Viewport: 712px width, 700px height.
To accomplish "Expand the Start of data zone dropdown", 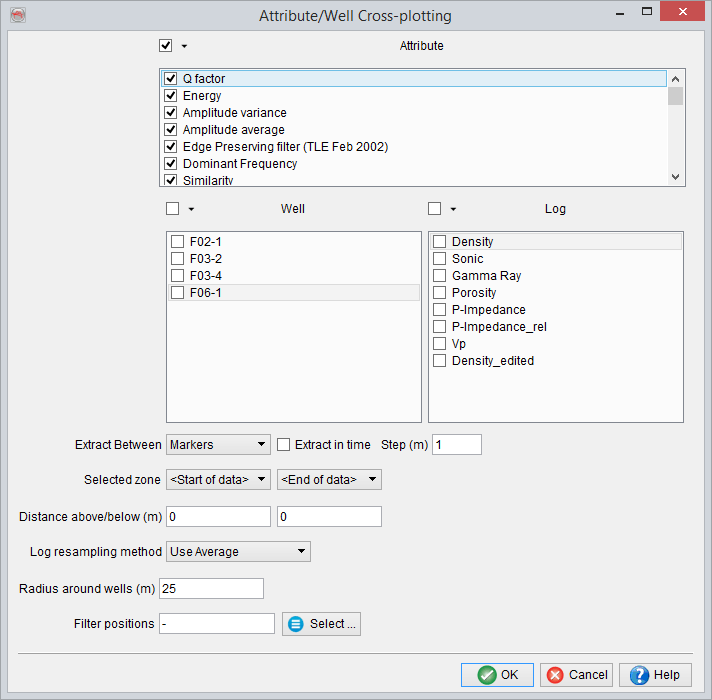I will 218,480.
